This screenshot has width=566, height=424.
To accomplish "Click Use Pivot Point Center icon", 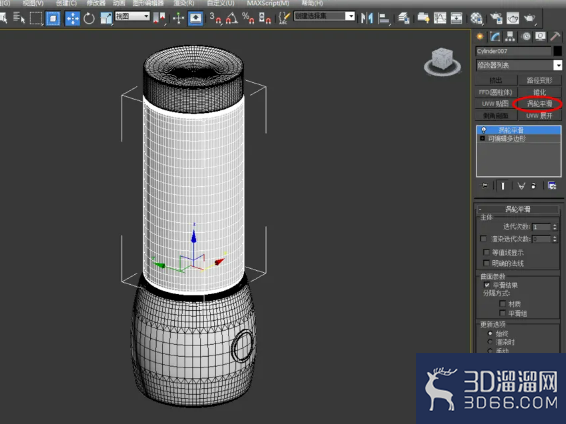I will tap(159, 18).
